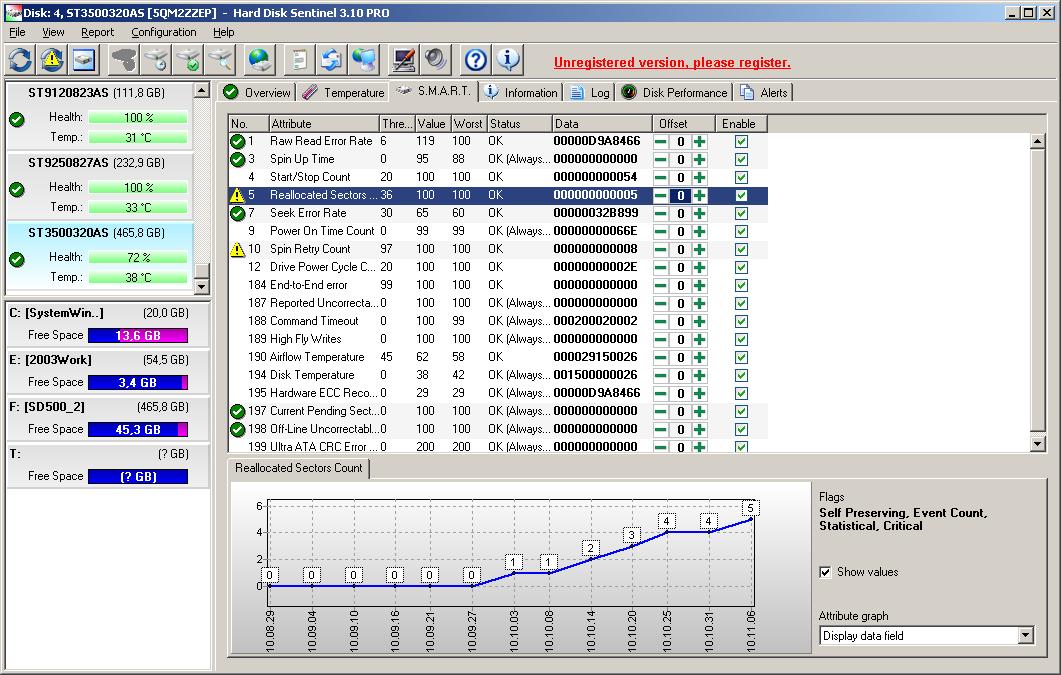Click the monitor with screwdriver configuration icon
The height and width of the screenshot is (675, 1061).
(404, 60)
